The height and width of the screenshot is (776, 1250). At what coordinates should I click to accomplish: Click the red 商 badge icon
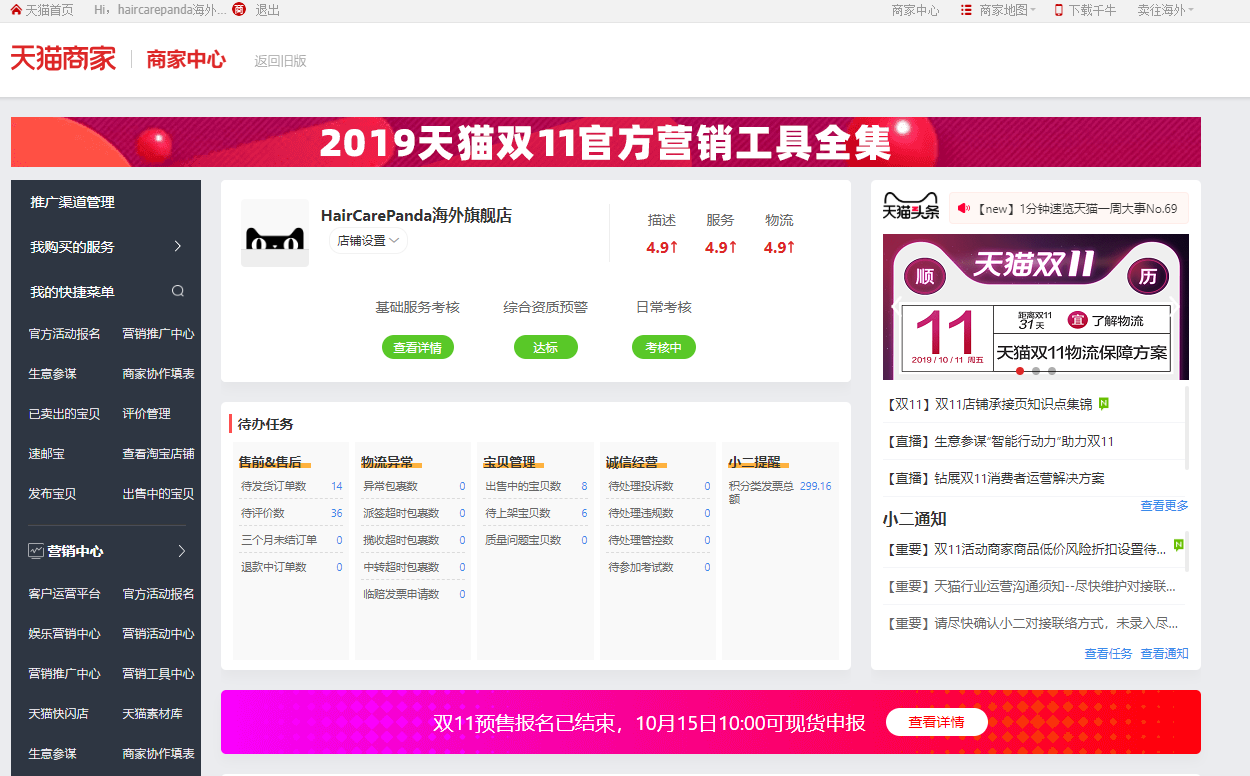[239, 10]
